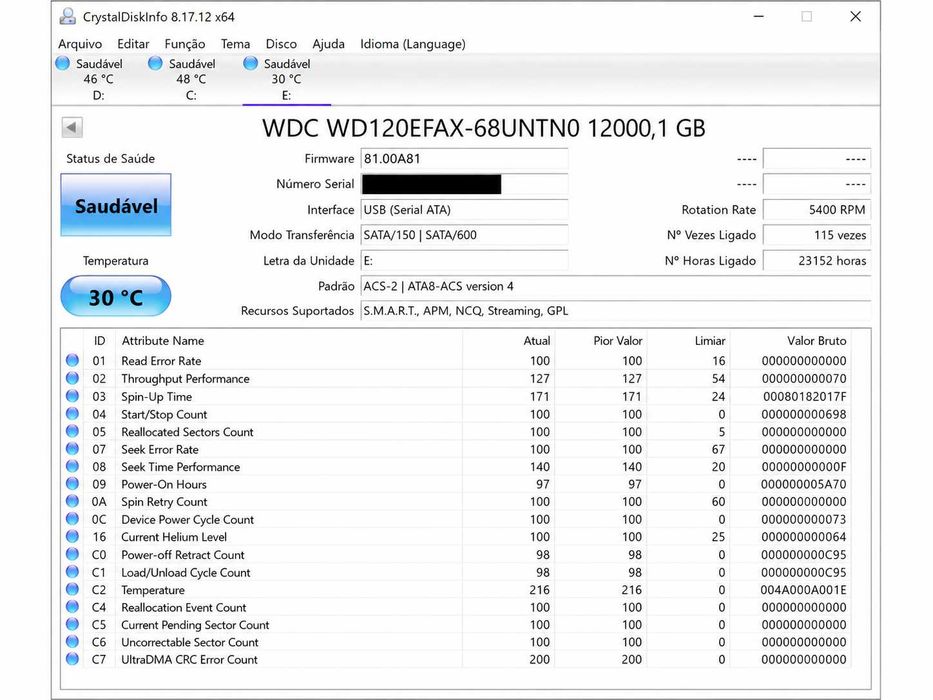Click the ID column header

coord(99,340)
